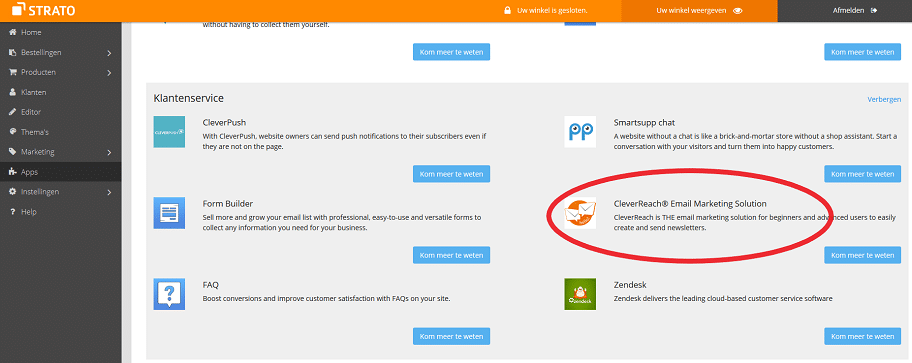The image size is (912, 363).
Task: Click Kom meer te weten for CleverReach
Action: (x=863, y=255)
